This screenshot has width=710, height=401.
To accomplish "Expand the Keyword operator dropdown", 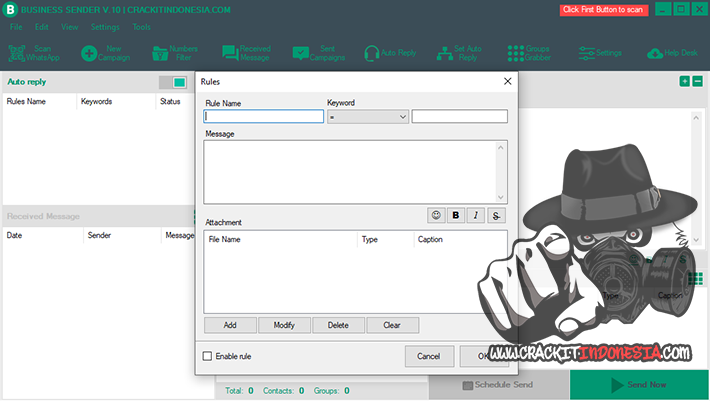I will [368, 117].
